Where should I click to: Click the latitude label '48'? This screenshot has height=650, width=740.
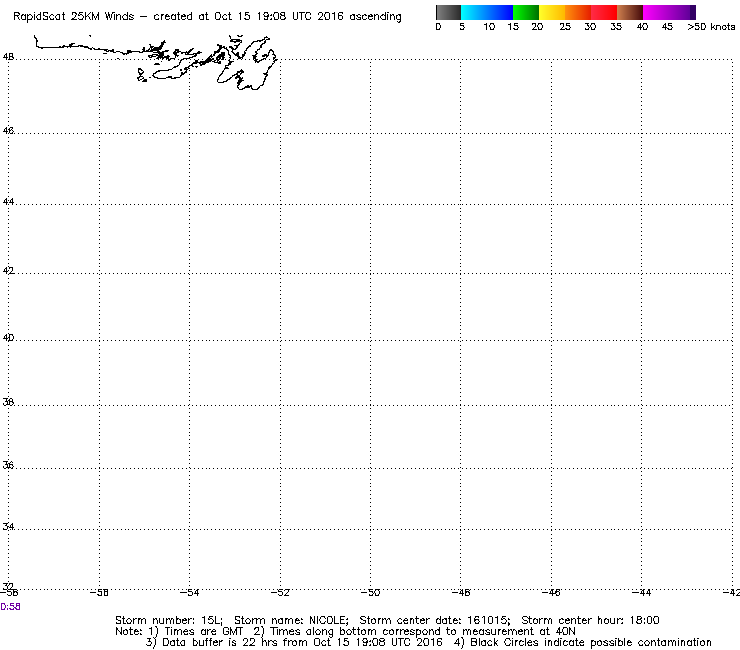(x=8, y=57)
